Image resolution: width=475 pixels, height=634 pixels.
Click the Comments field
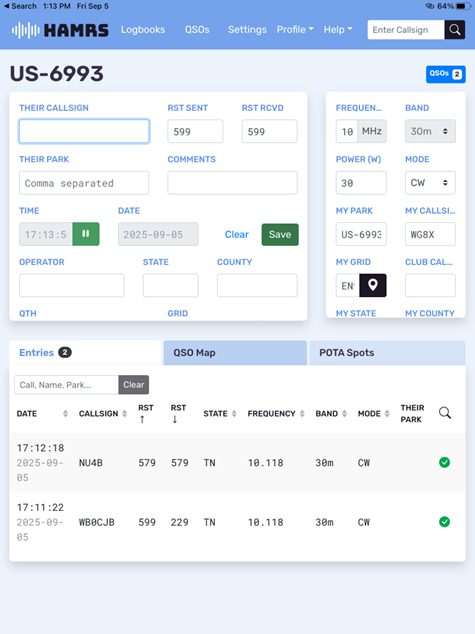[x=232, y=182]
